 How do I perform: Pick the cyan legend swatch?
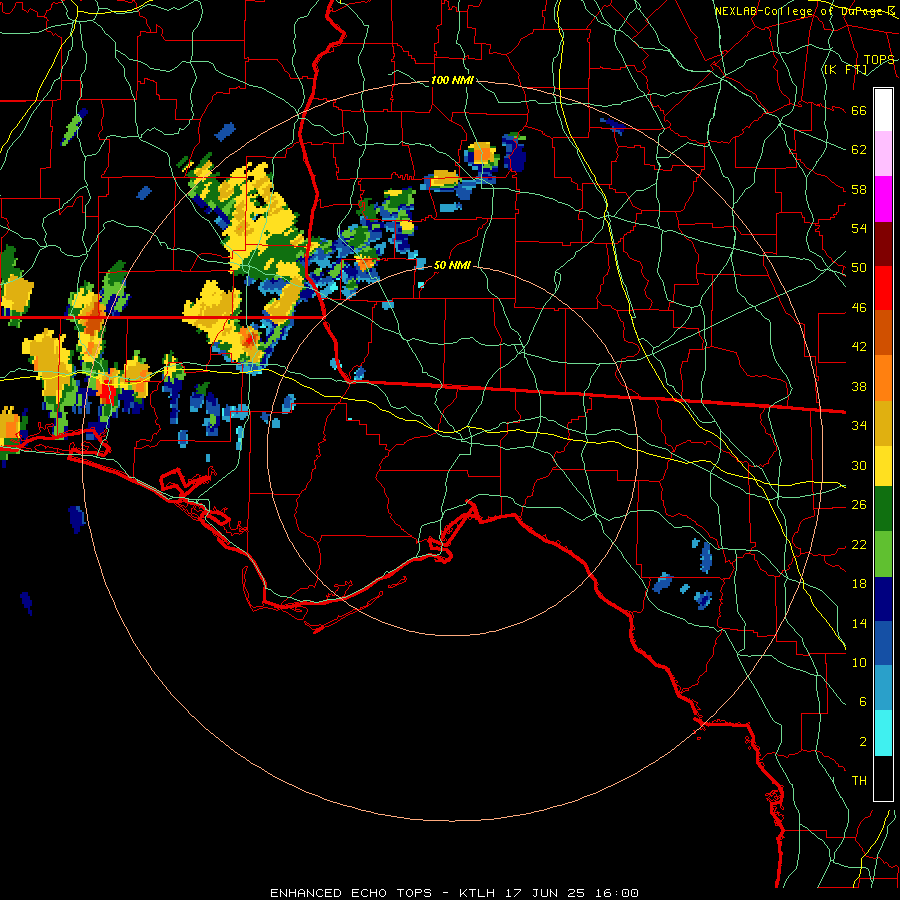pos(883,733)
